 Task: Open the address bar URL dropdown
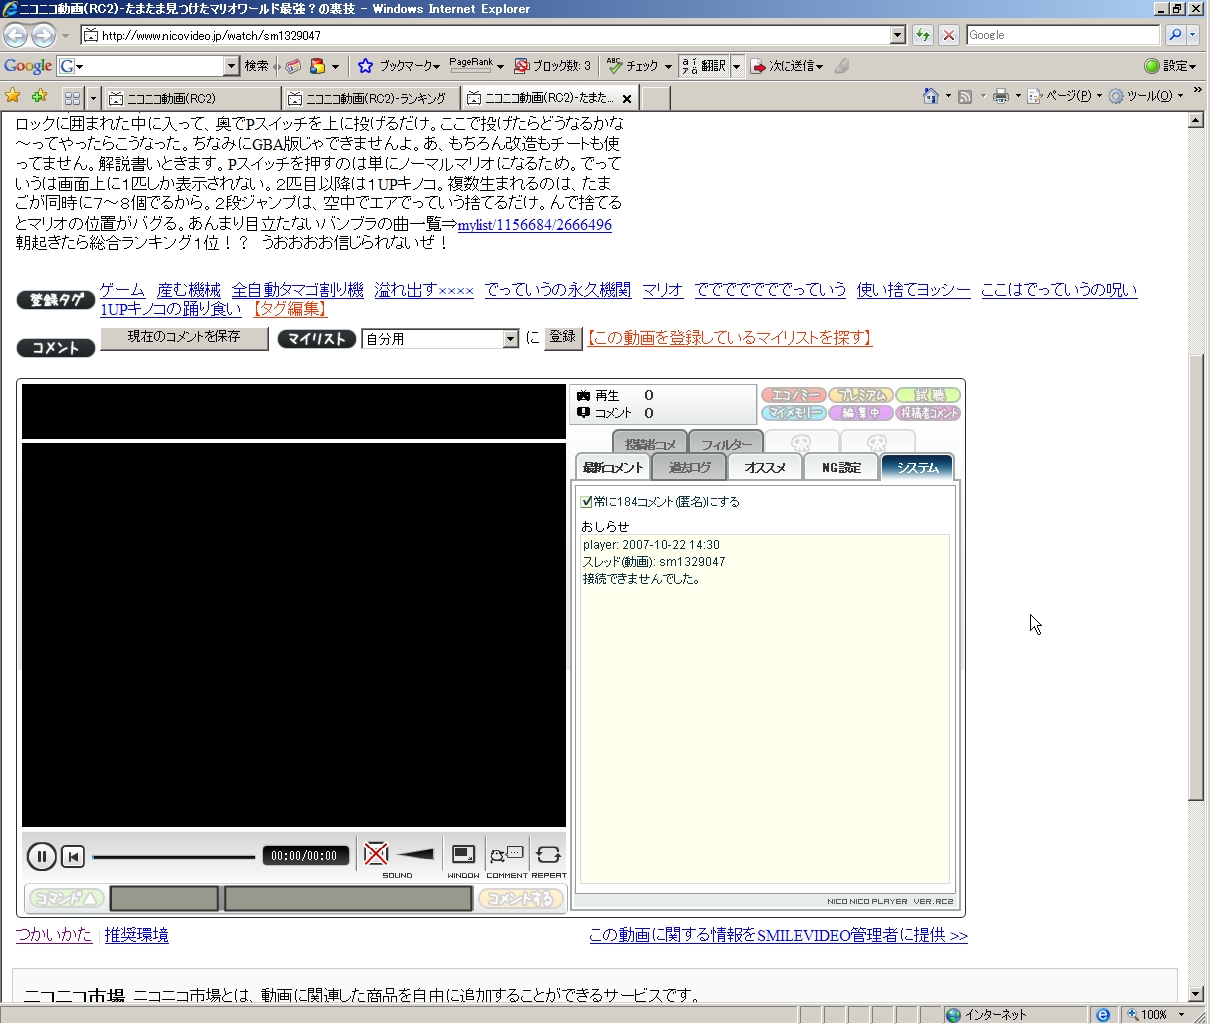(897, 35)
